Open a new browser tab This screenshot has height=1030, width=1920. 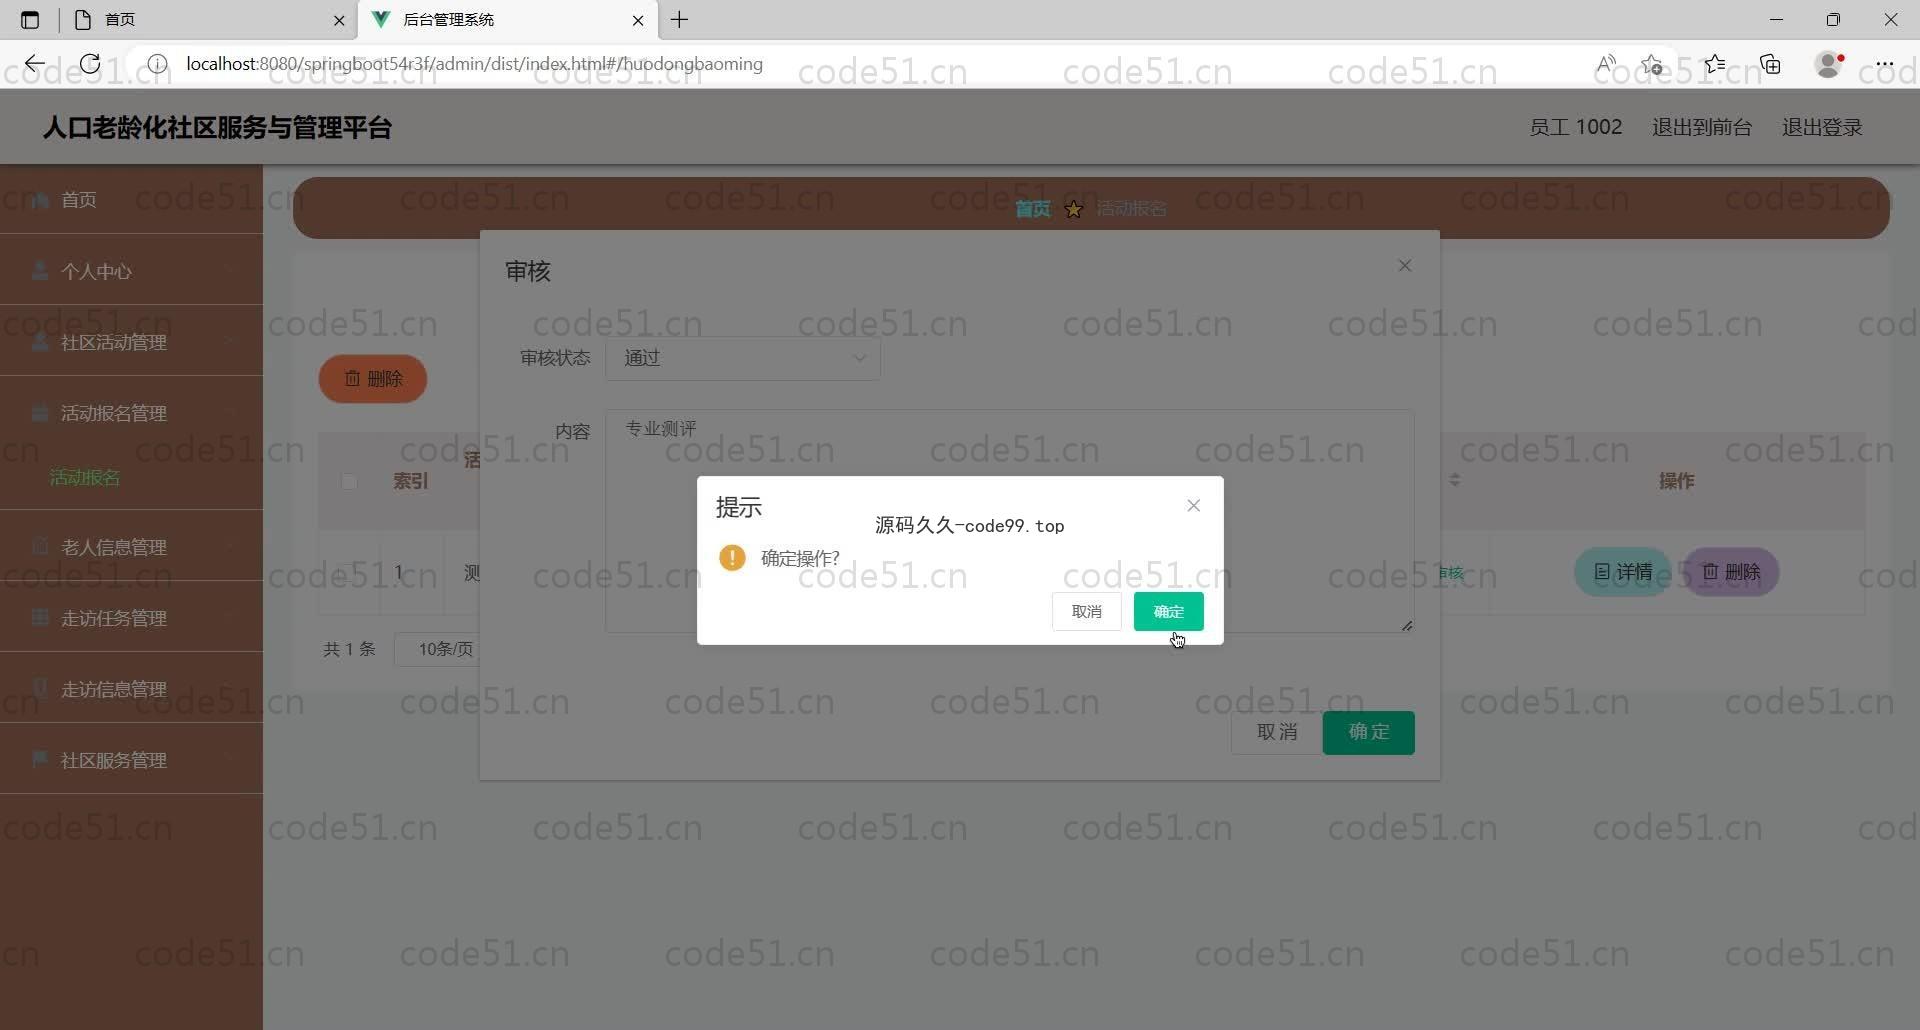[x=679, y=20]
